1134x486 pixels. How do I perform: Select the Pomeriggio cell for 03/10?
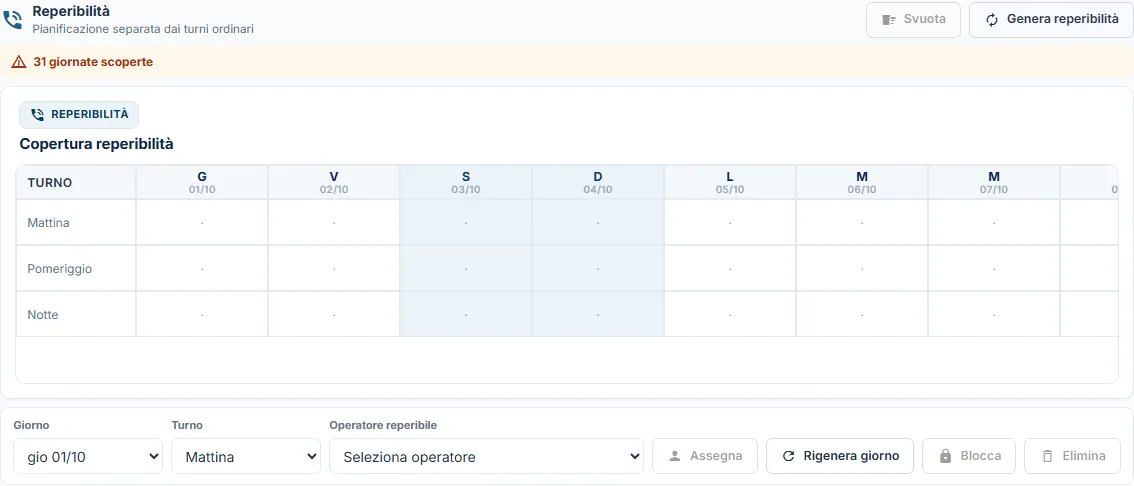[466, 268]
